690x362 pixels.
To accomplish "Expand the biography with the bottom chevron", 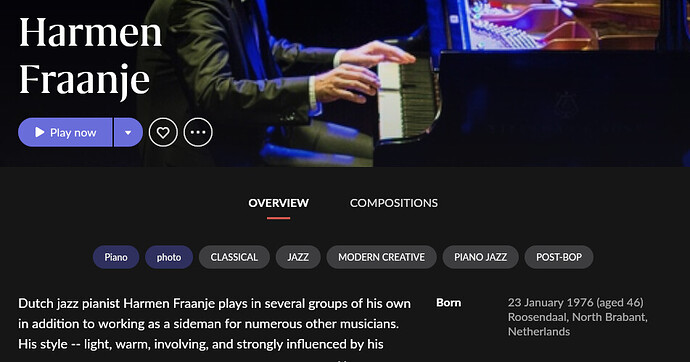I will coord(345,360).
